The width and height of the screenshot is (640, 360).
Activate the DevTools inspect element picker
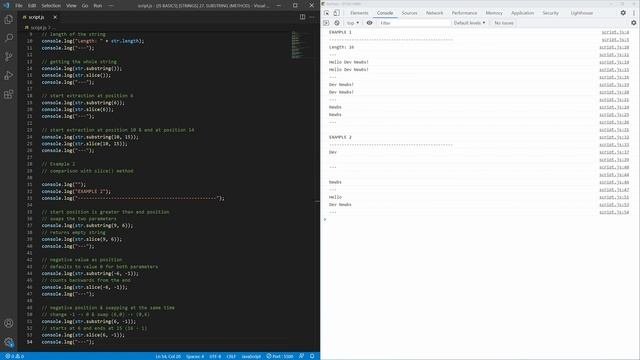click(327, 13)
